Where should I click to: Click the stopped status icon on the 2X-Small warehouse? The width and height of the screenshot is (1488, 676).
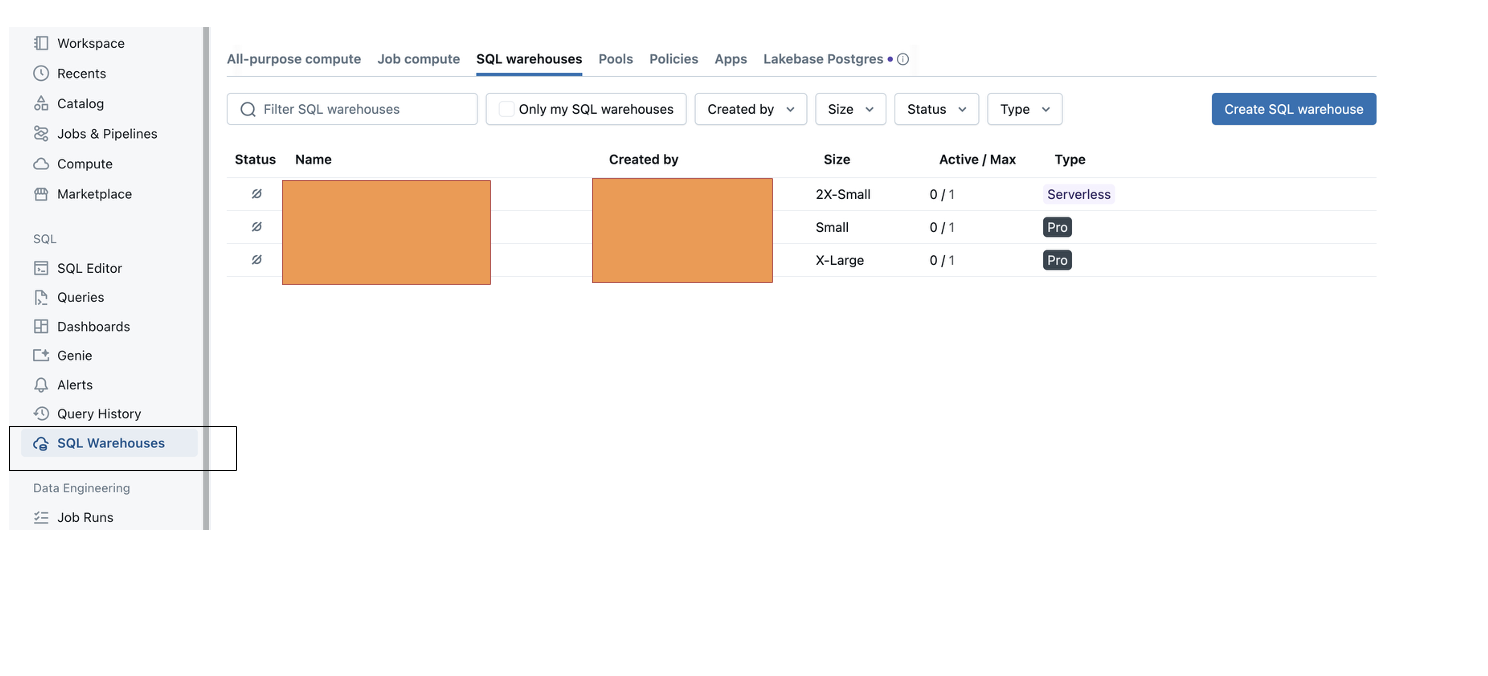click(256, 194)
